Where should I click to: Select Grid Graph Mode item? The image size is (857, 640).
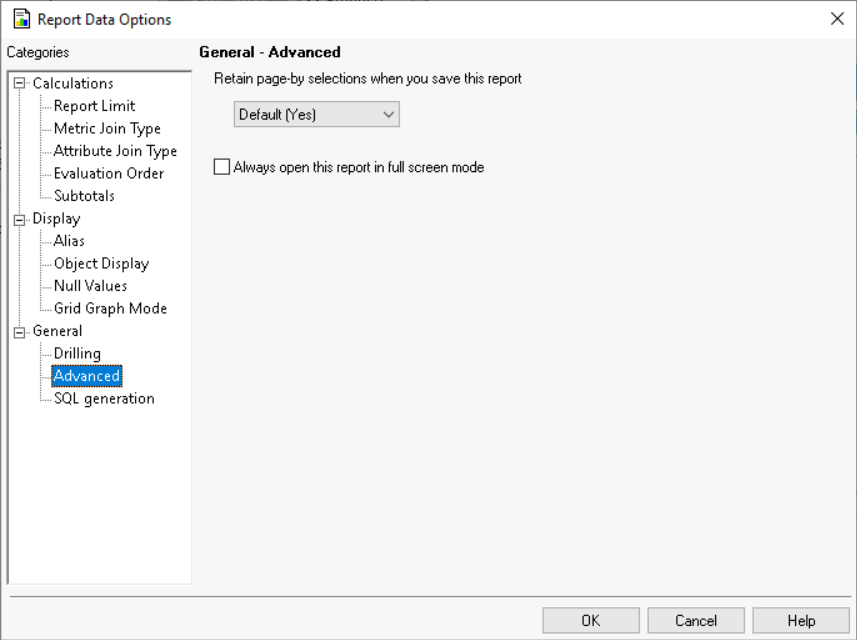110,309
